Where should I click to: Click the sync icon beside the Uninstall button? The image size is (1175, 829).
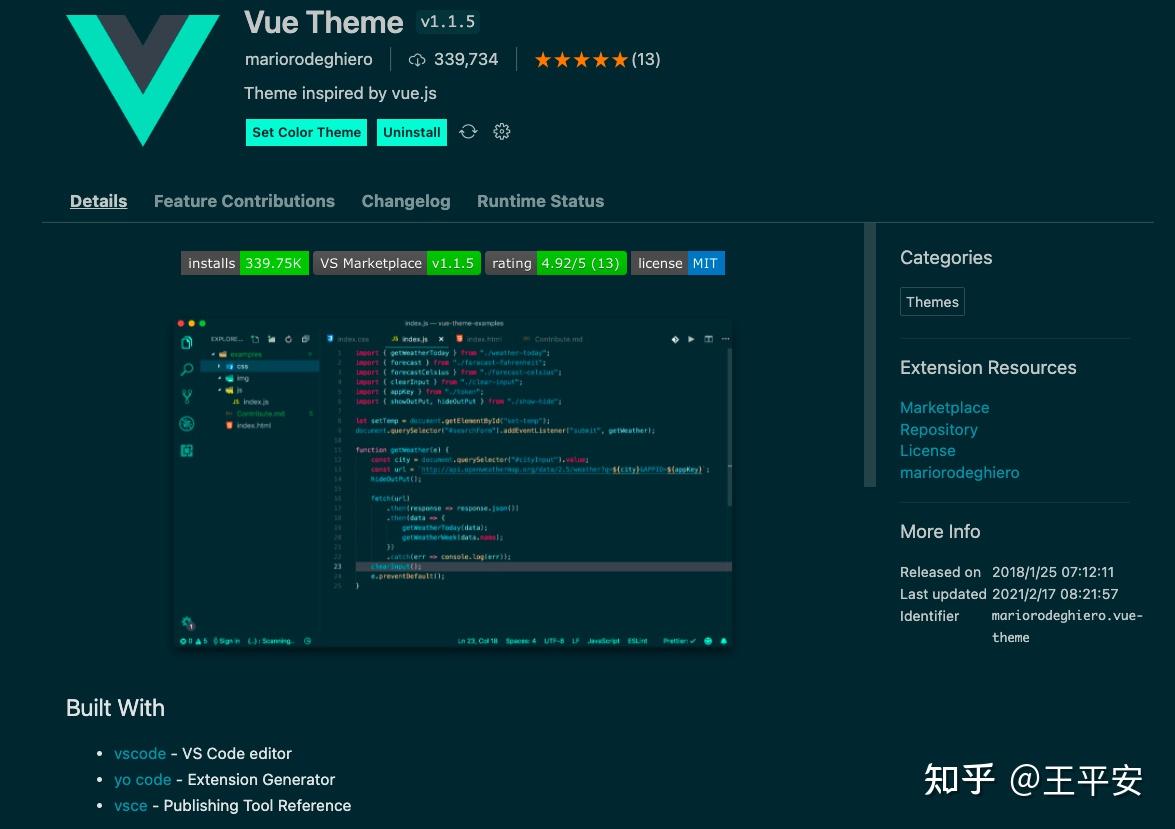(468, 131)
